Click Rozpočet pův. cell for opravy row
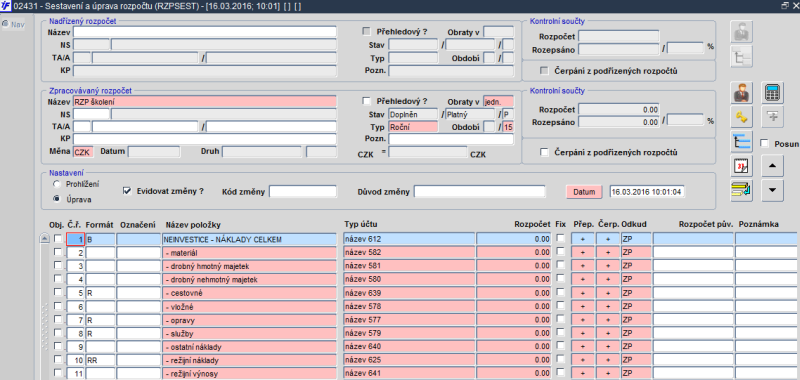Image resolution: width=800 pixels, height=380 pixels. (693, 320)
